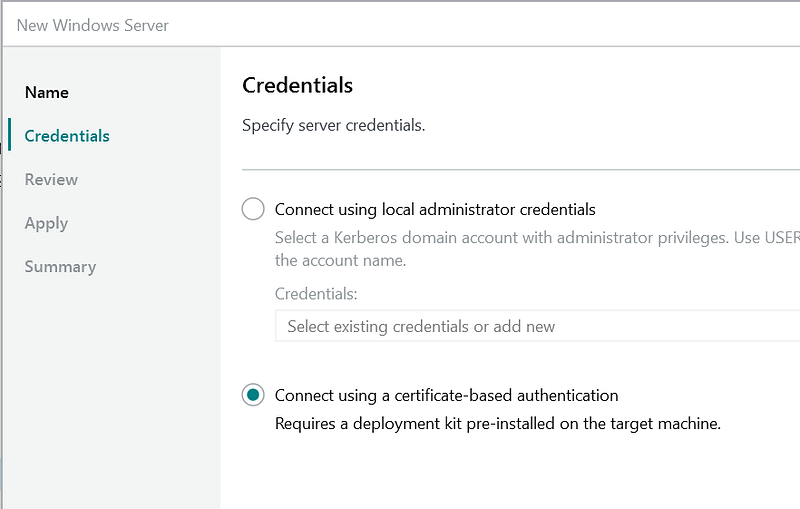Click the deployment kit requirement note
This screenshot has width=800, height=509.
coord(497,423)
